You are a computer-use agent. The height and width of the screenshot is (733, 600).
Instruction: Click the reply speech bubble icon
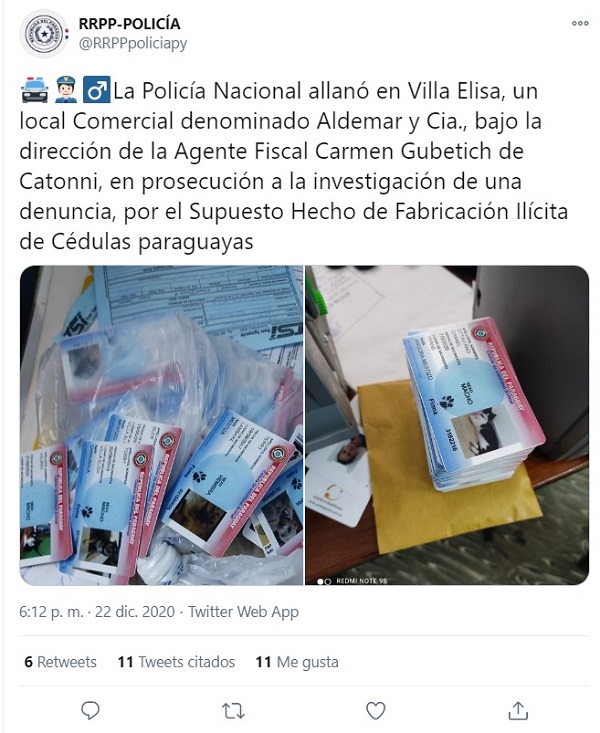pos(90,711)
